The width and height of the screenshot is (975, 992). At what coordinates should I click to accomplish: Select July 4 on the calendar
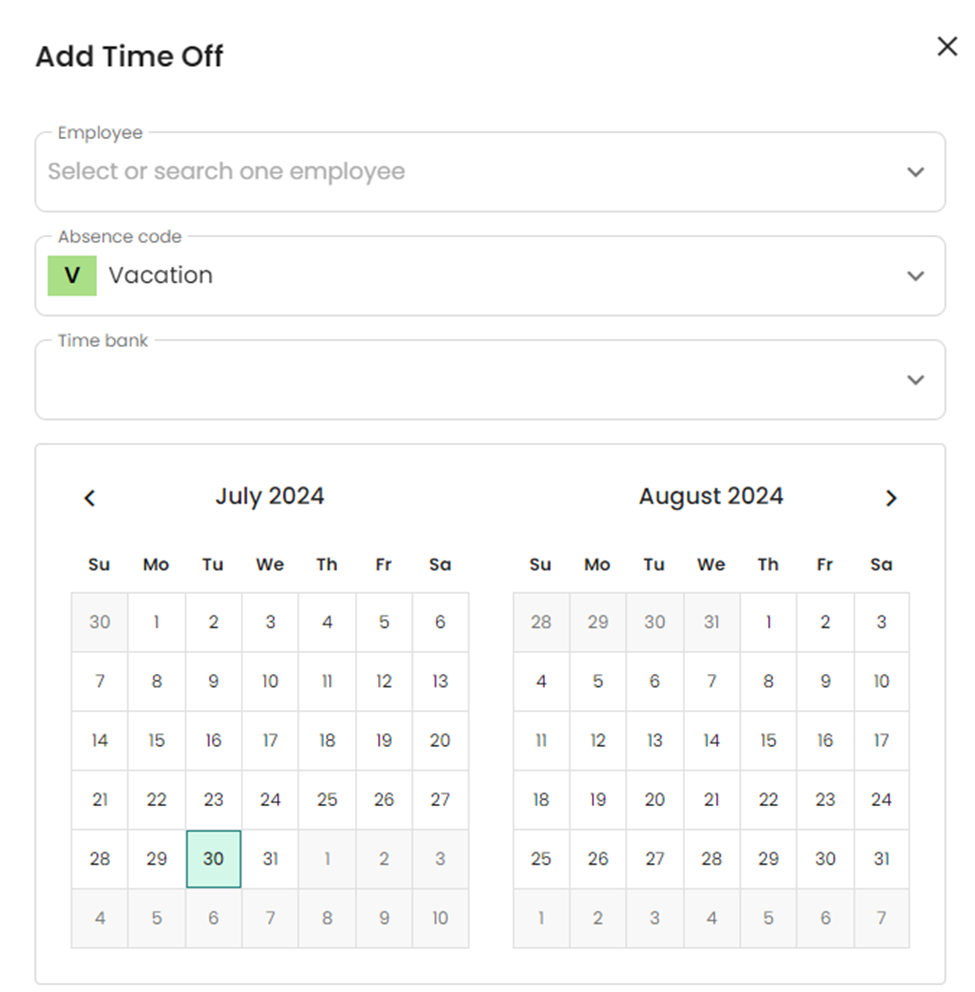tap(327, 622)
